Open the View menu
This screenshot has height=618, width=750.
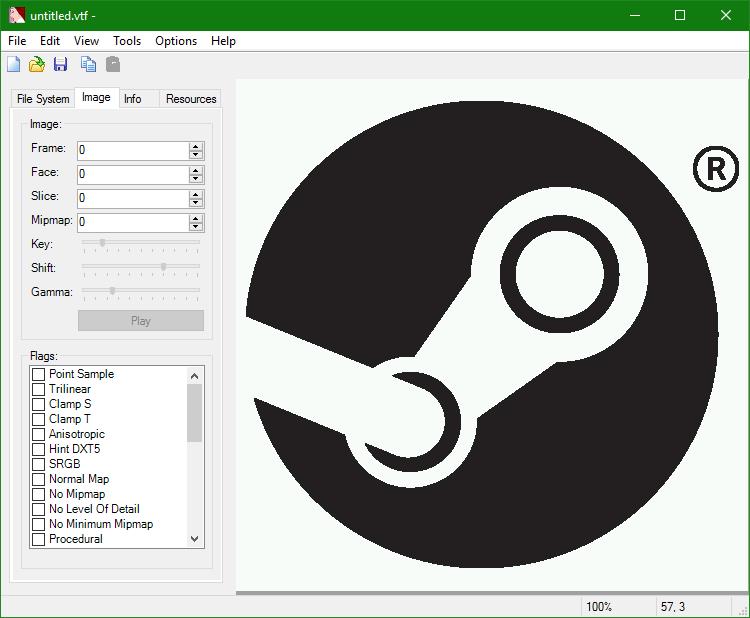[x=86, y=41]
